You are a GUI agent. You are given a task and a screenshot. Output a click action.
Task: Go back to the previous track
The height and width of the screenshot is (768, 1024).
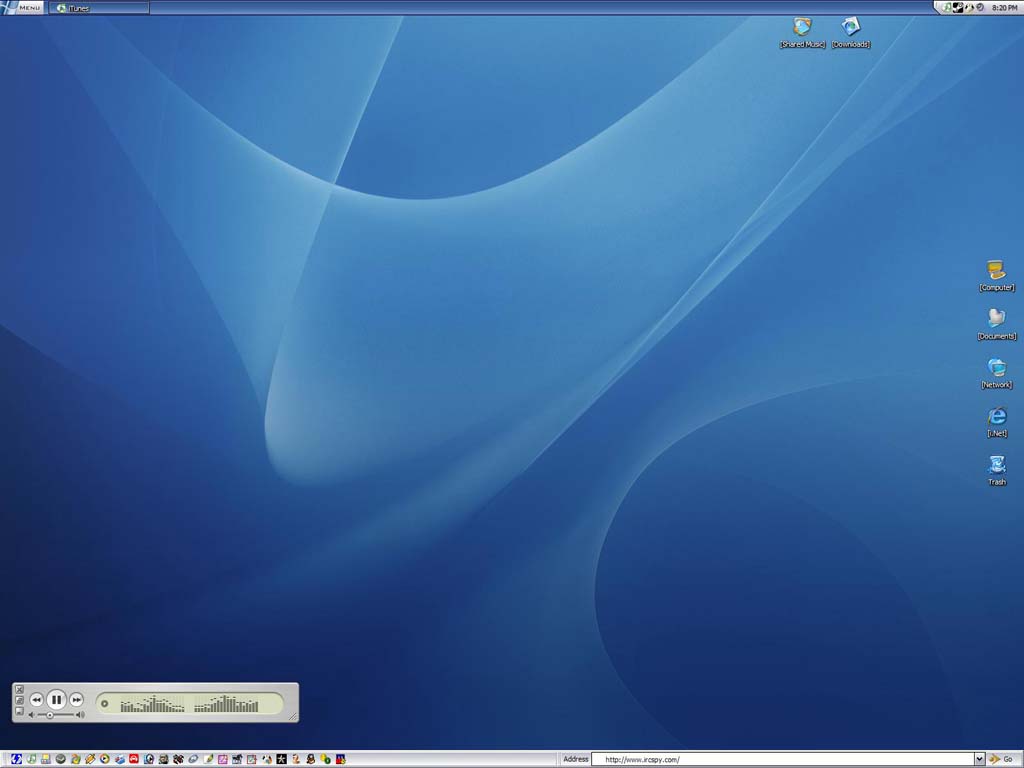click(x=36, y=700)
